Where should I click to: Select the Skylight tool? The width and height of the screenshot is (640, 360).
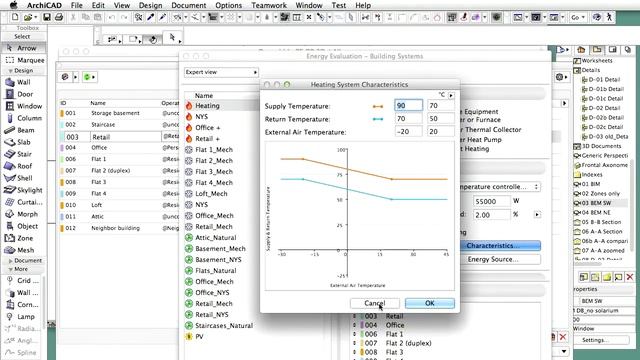(24, 190)
